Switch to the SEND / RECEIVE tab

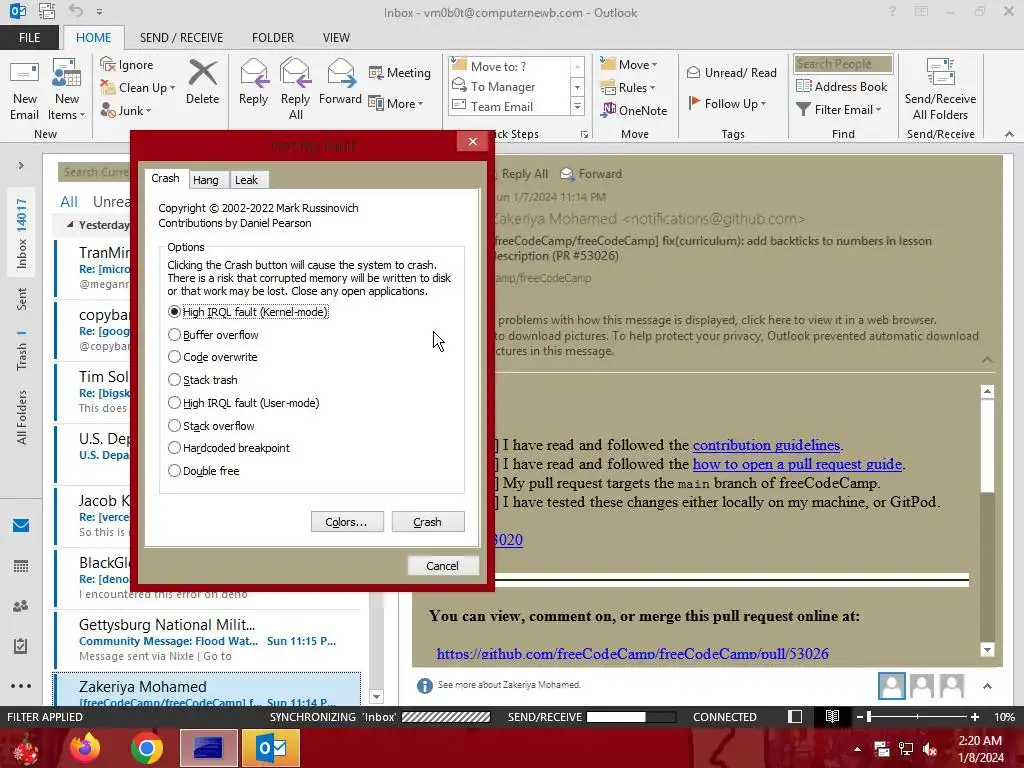point(181,37)
